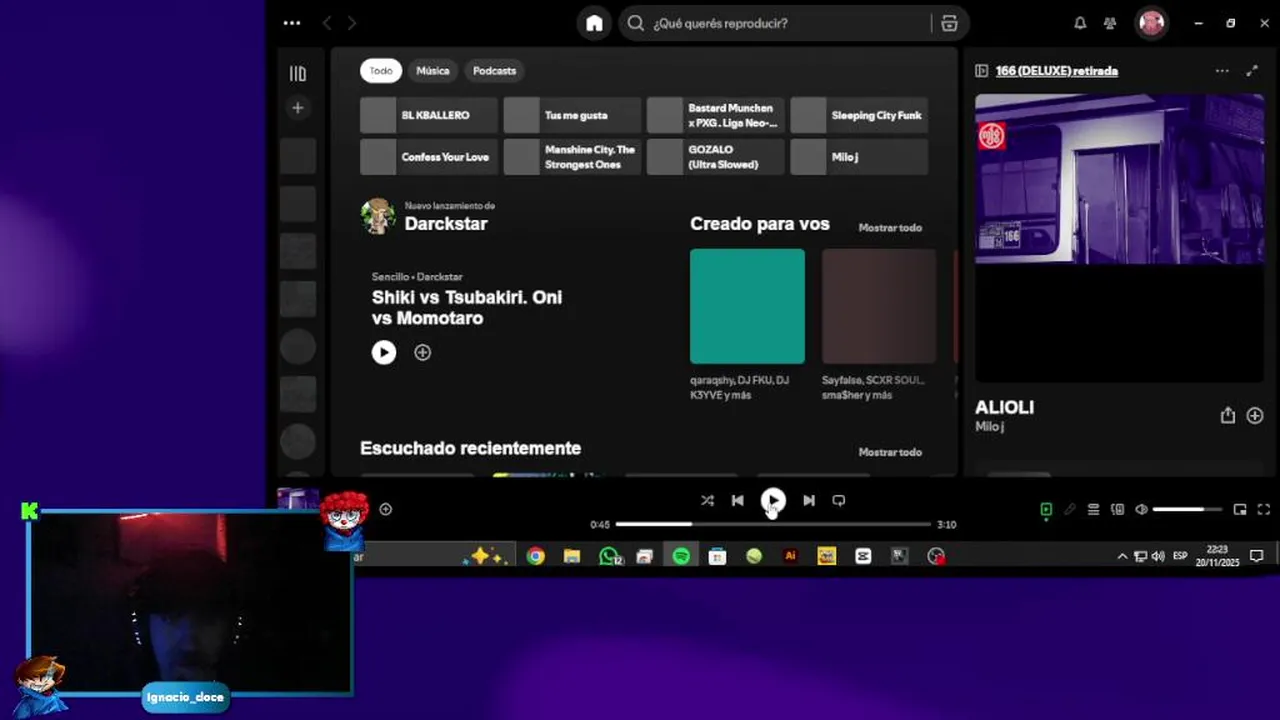Open the play queue icon
The width and height of the screenshot is (1280, 720).
tap(1093, 510)
